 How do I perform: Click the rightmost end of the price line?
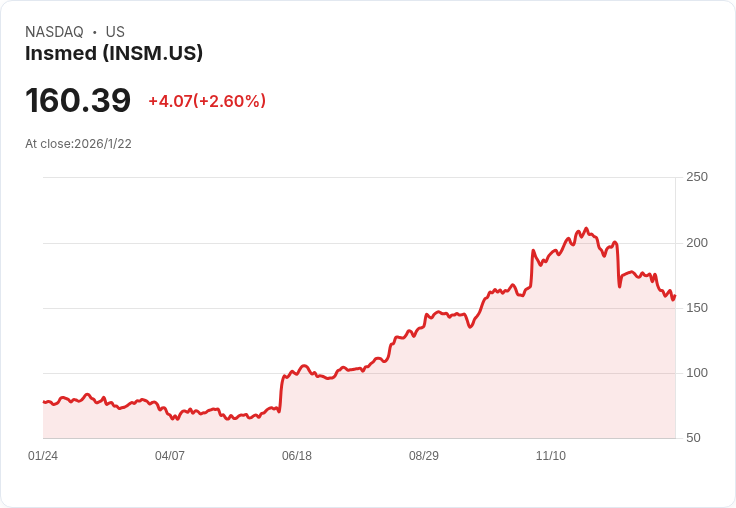coord(675,295)
